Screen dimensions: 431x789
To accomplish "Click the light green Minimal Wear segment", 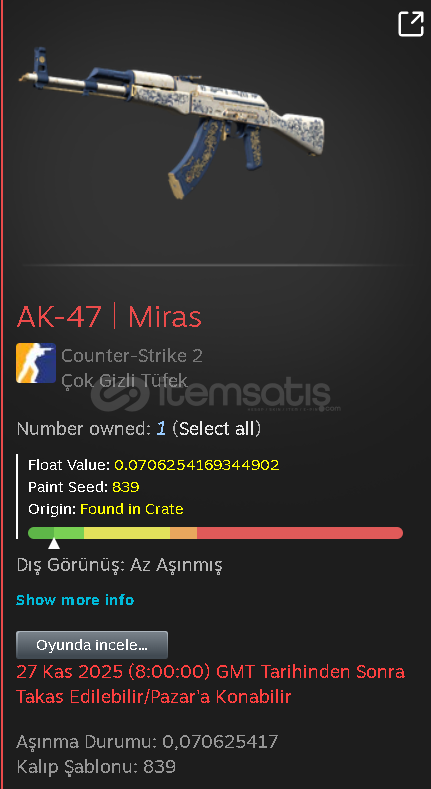I will point(69,533).
